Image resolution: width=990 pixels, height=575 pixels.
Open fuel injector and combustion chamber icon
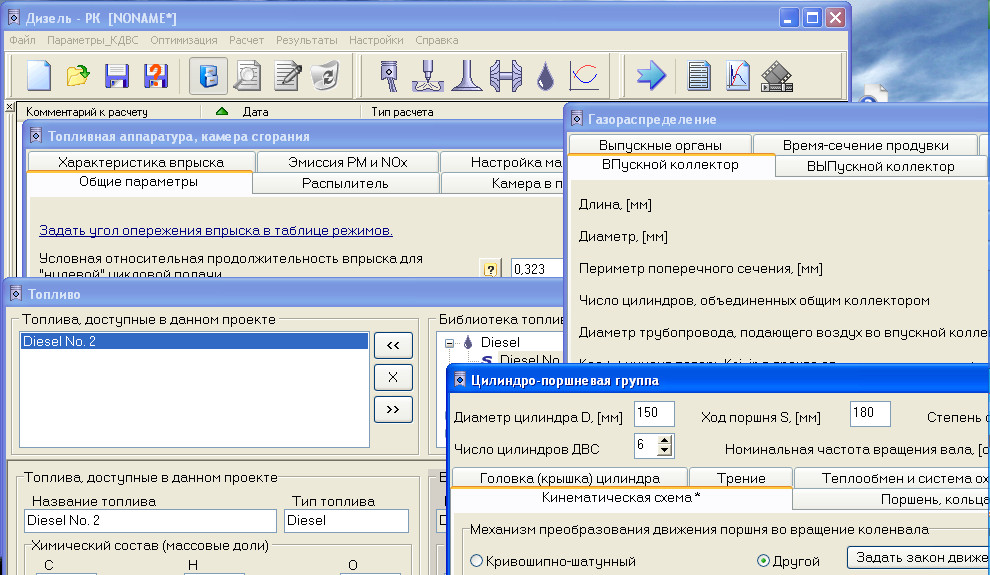point(429,76)
